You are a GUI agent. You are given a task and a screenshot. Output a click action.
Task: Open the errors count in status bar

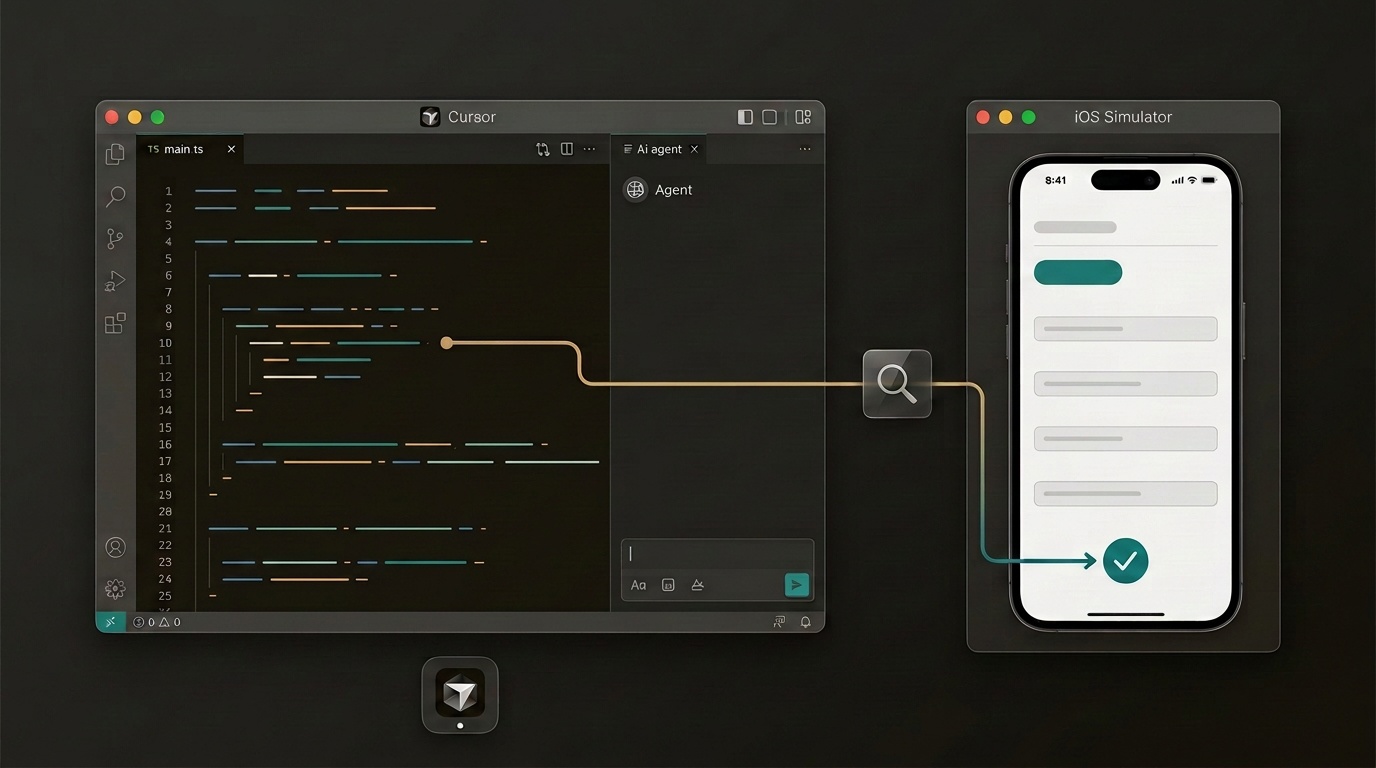(144, 622)
